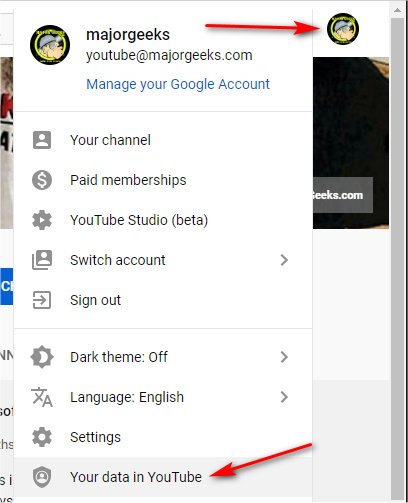
Task: Open Manage your Google Account link
Action: 178,84
